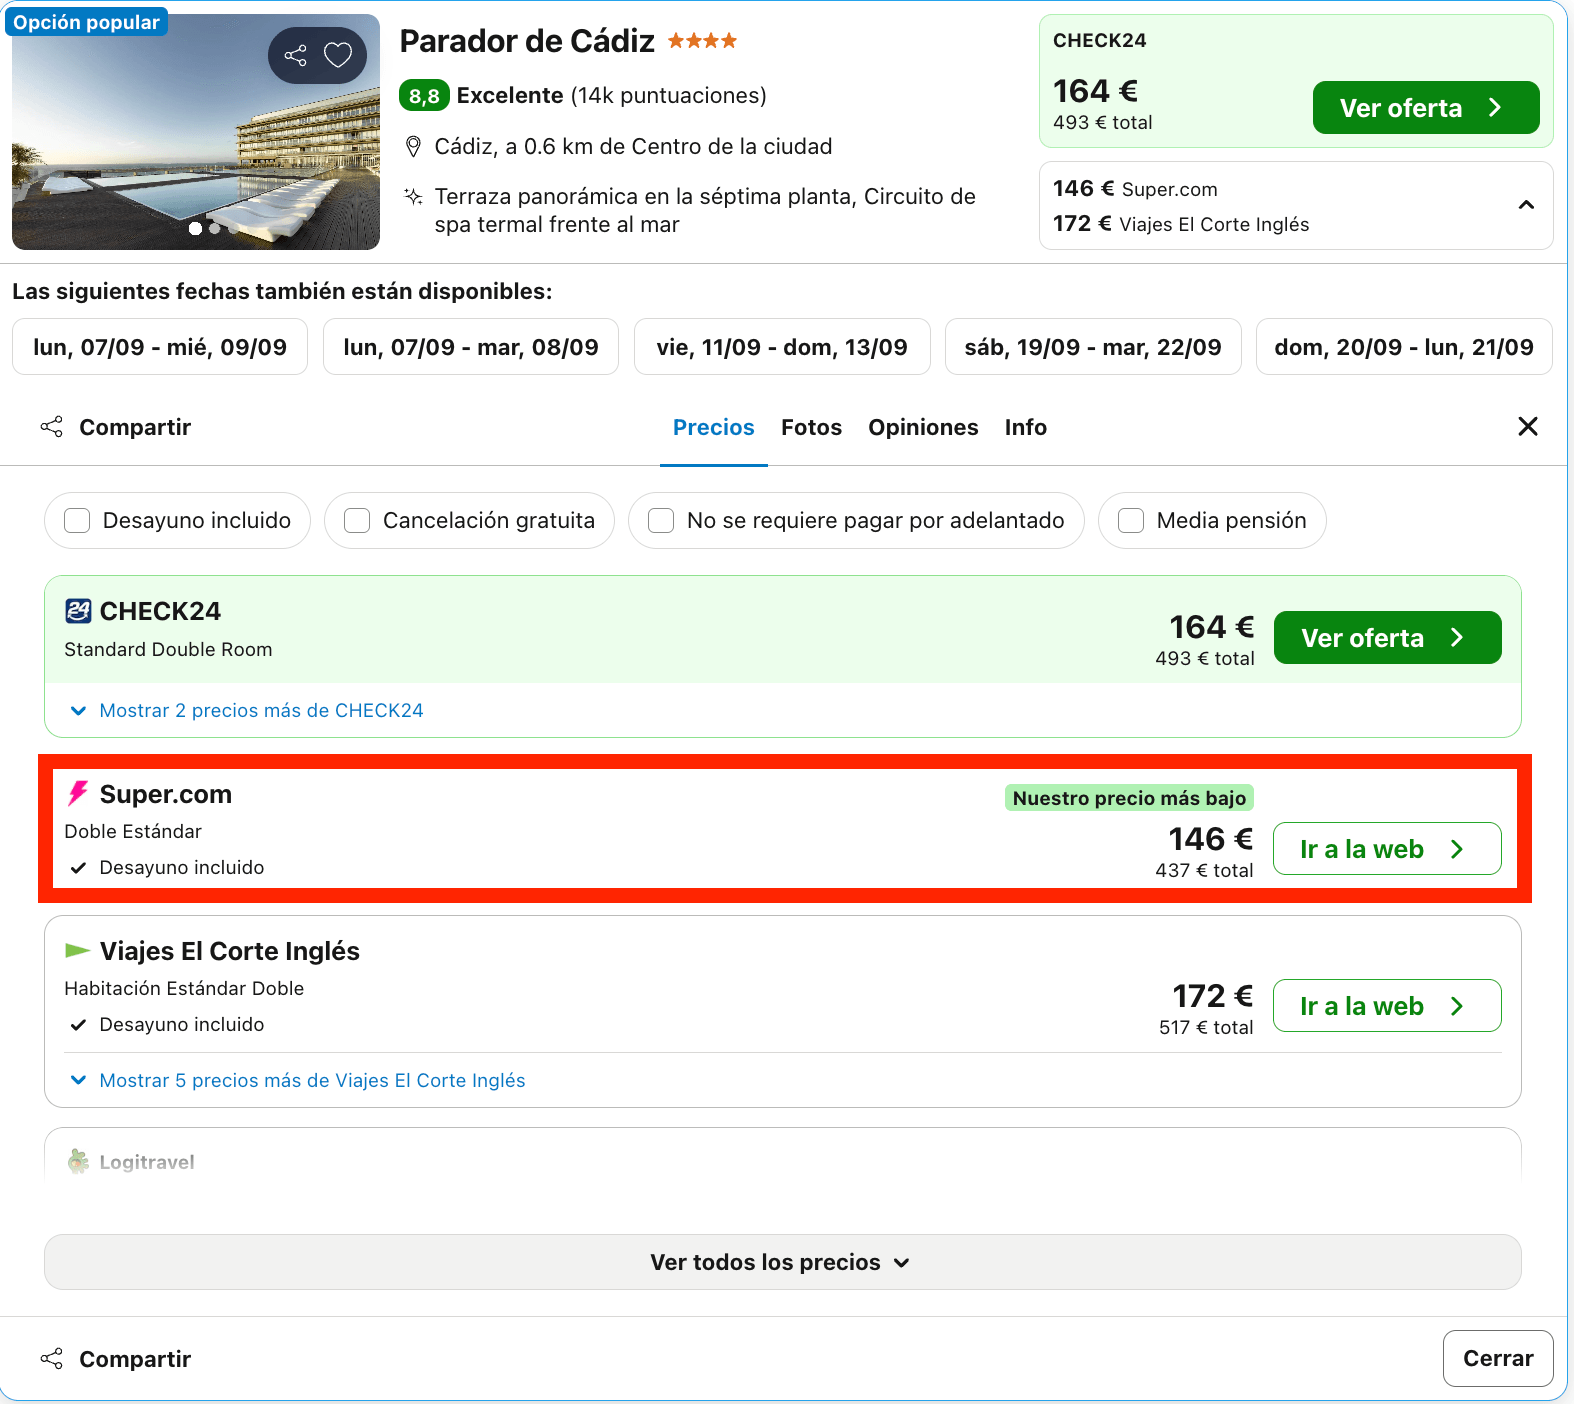
Task: Open the Fotos tab
Action: tap(812, 428)
